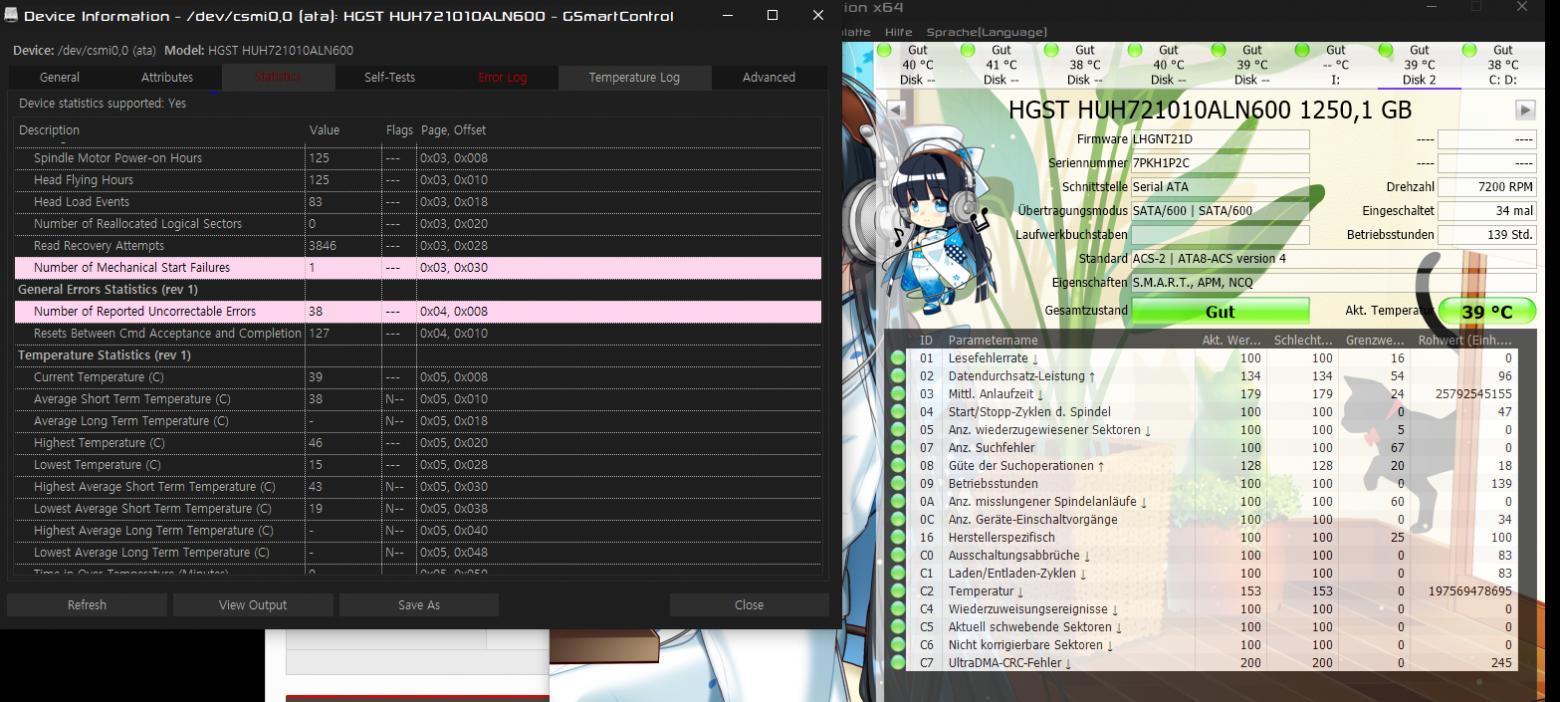Switch to the General tab in GSmartControl
The height and width of the screenshot is (702, 1560).
[59, 78]
